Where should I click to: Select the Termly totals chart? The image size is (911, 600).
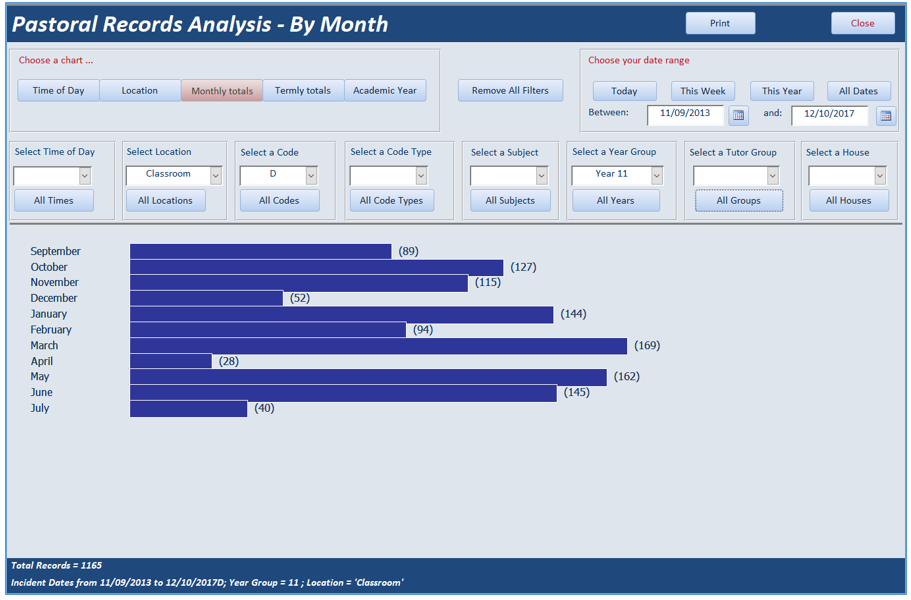tap(303, 91)
